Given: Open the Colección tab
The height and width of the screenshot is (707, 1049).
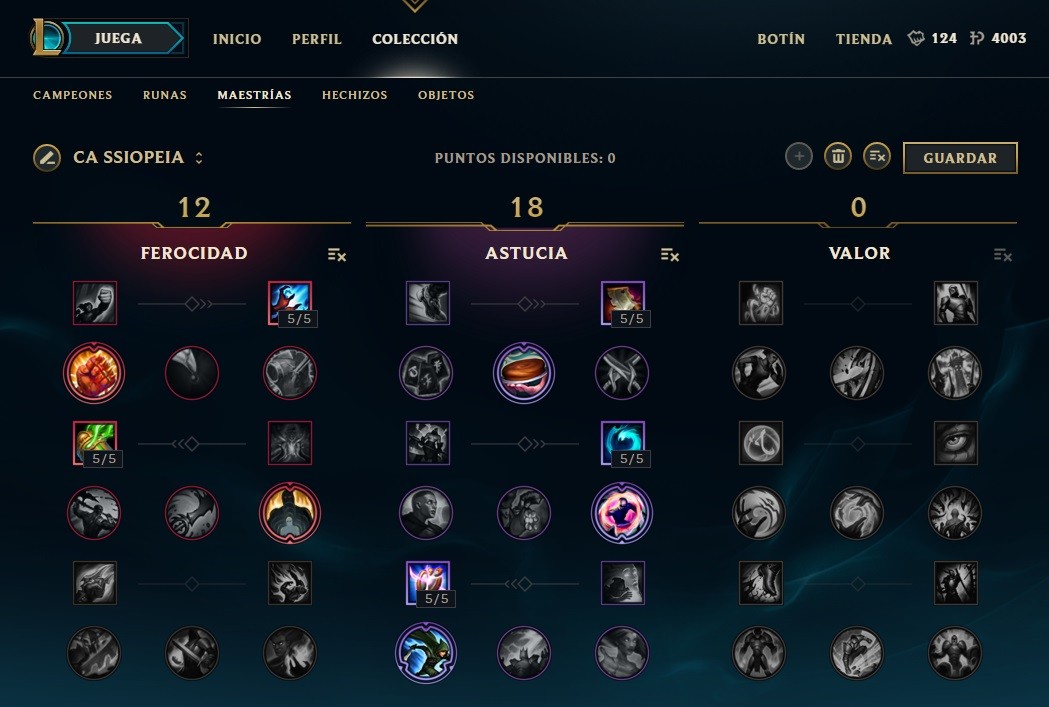Looking at the screenshot, I should click(415, 39).
